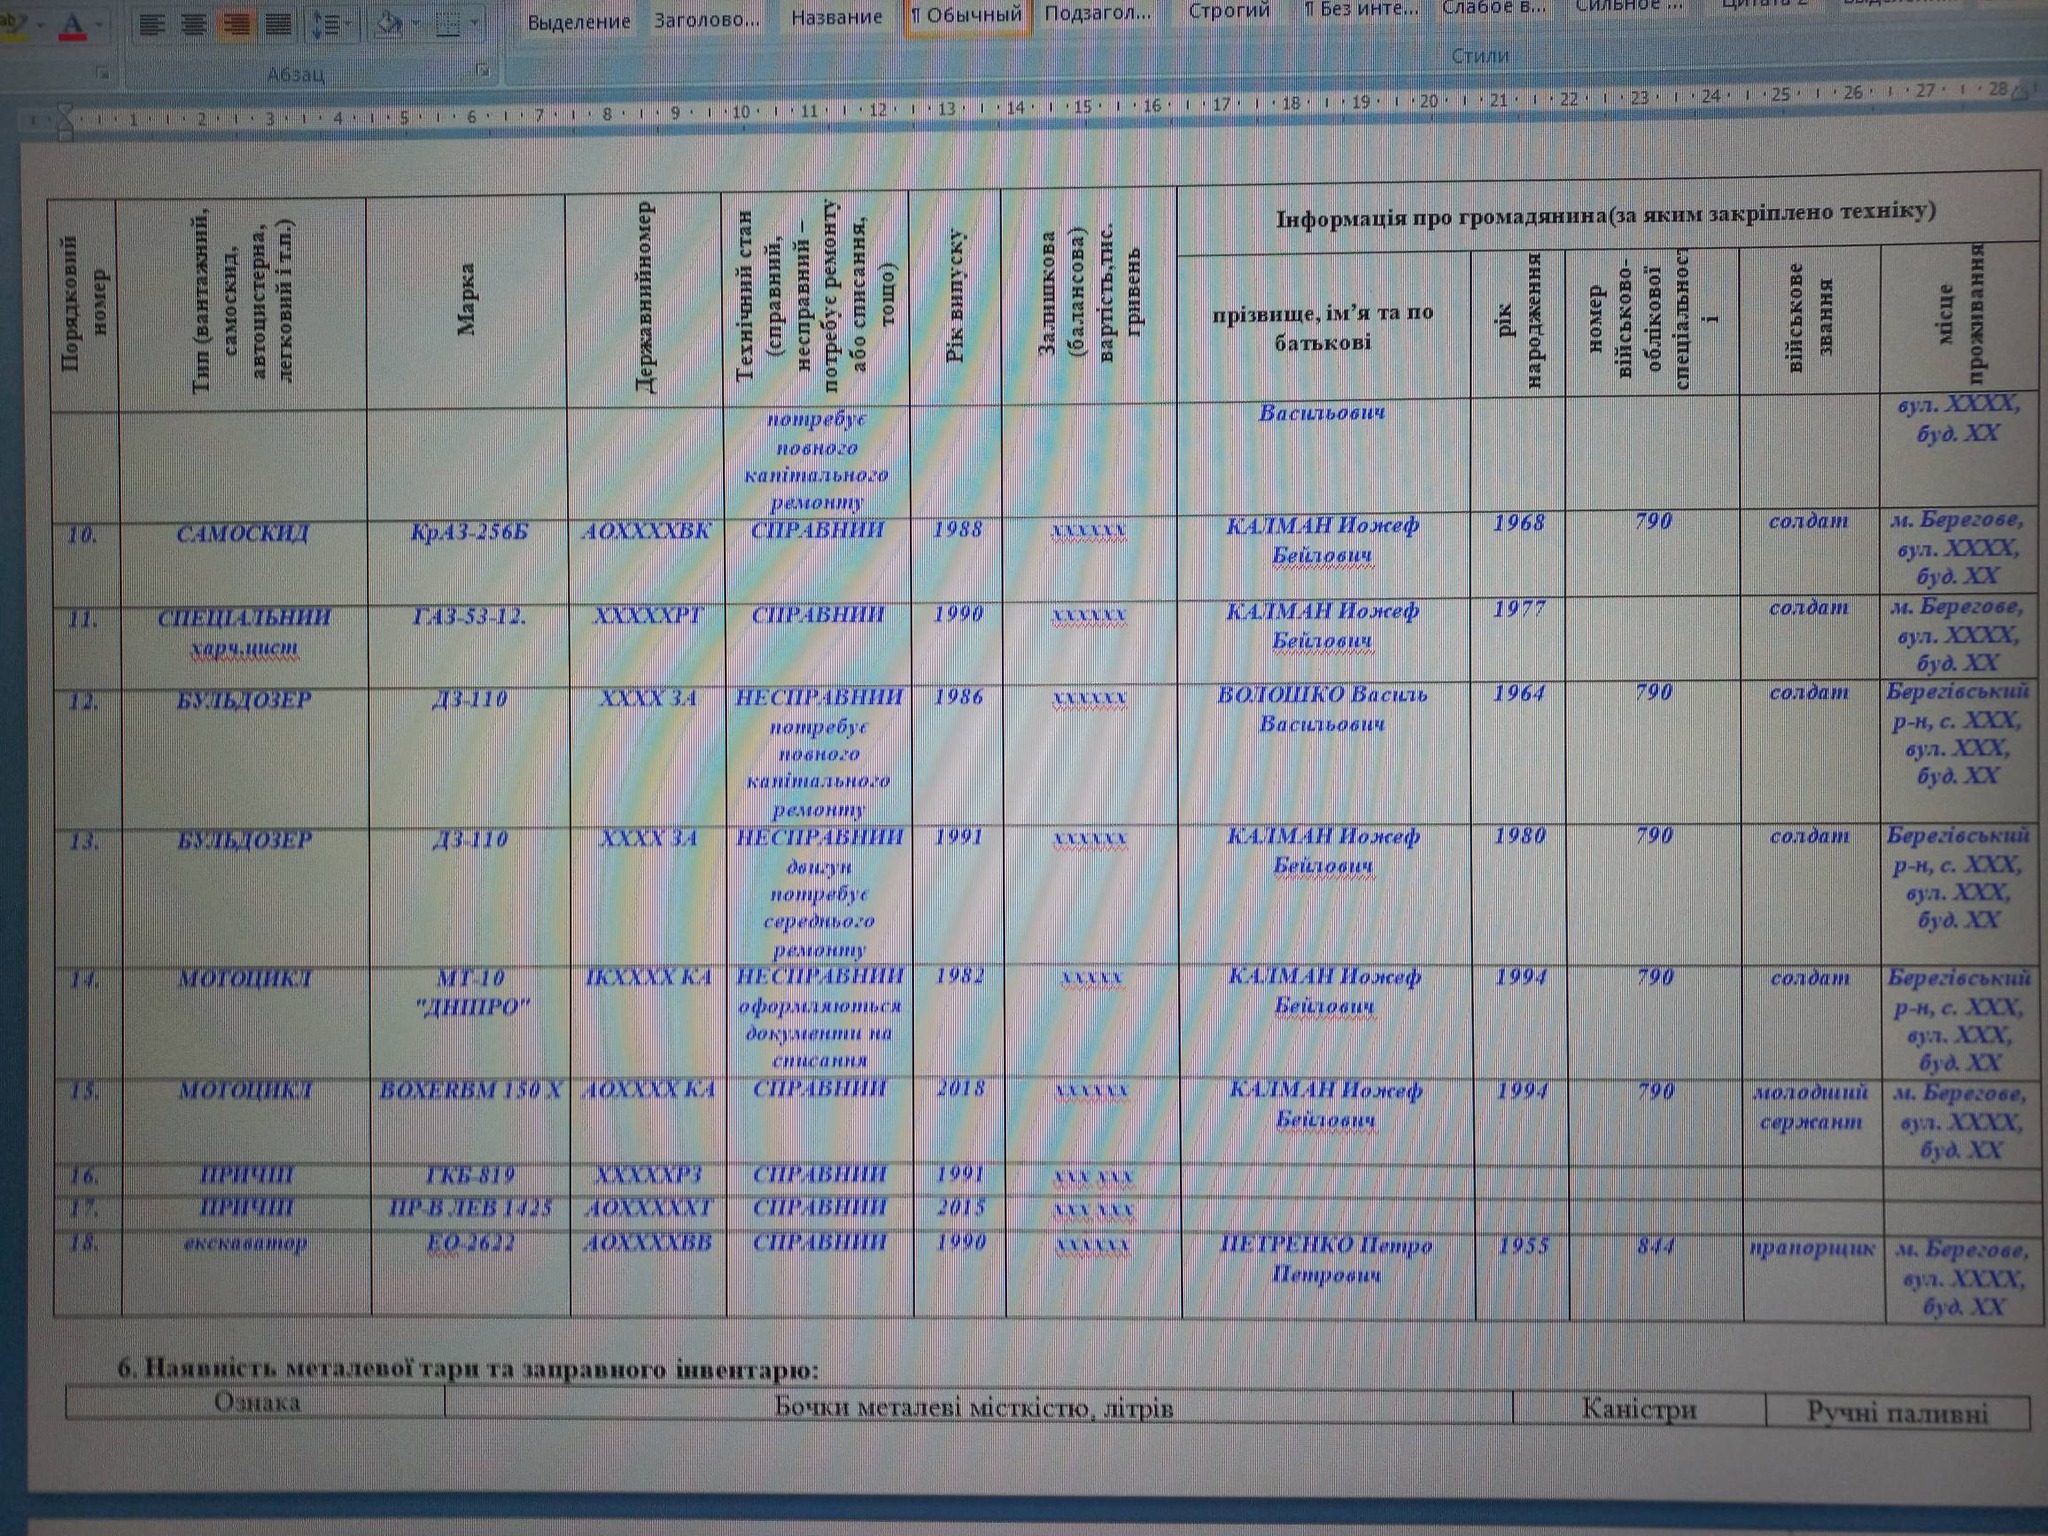This screenshot has width=2048, height=1536.
Task: Select the Обычный style
Action: point(966,15)
